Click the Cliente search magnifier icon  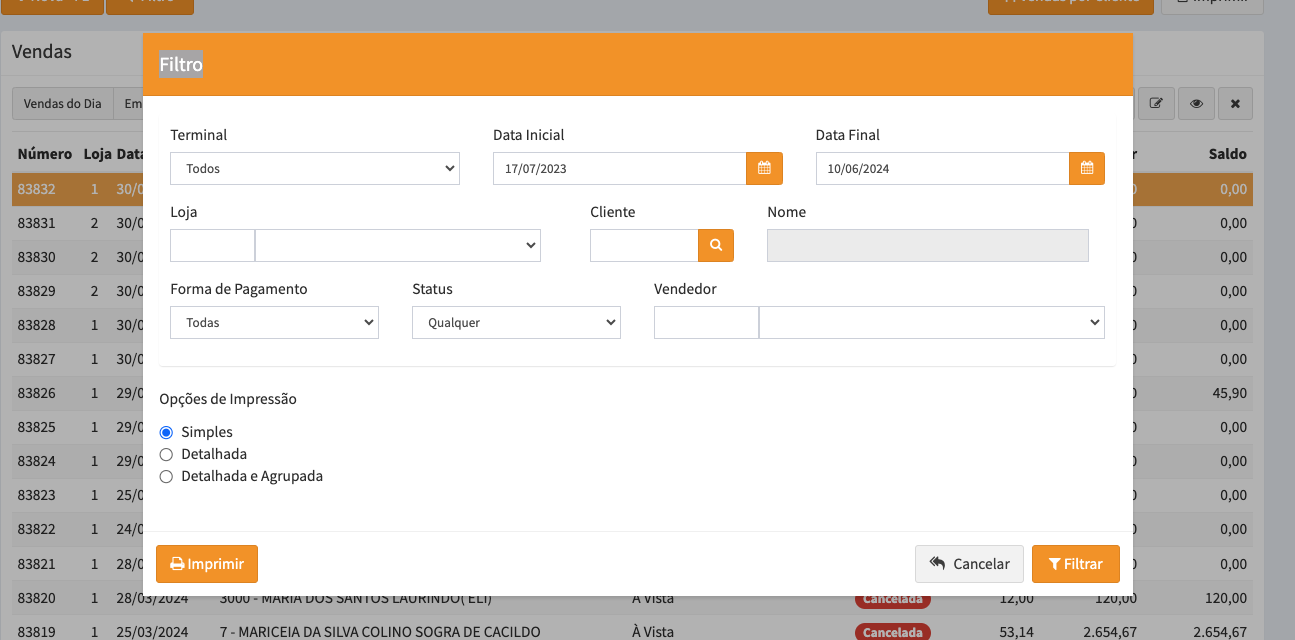coord(716,246)
